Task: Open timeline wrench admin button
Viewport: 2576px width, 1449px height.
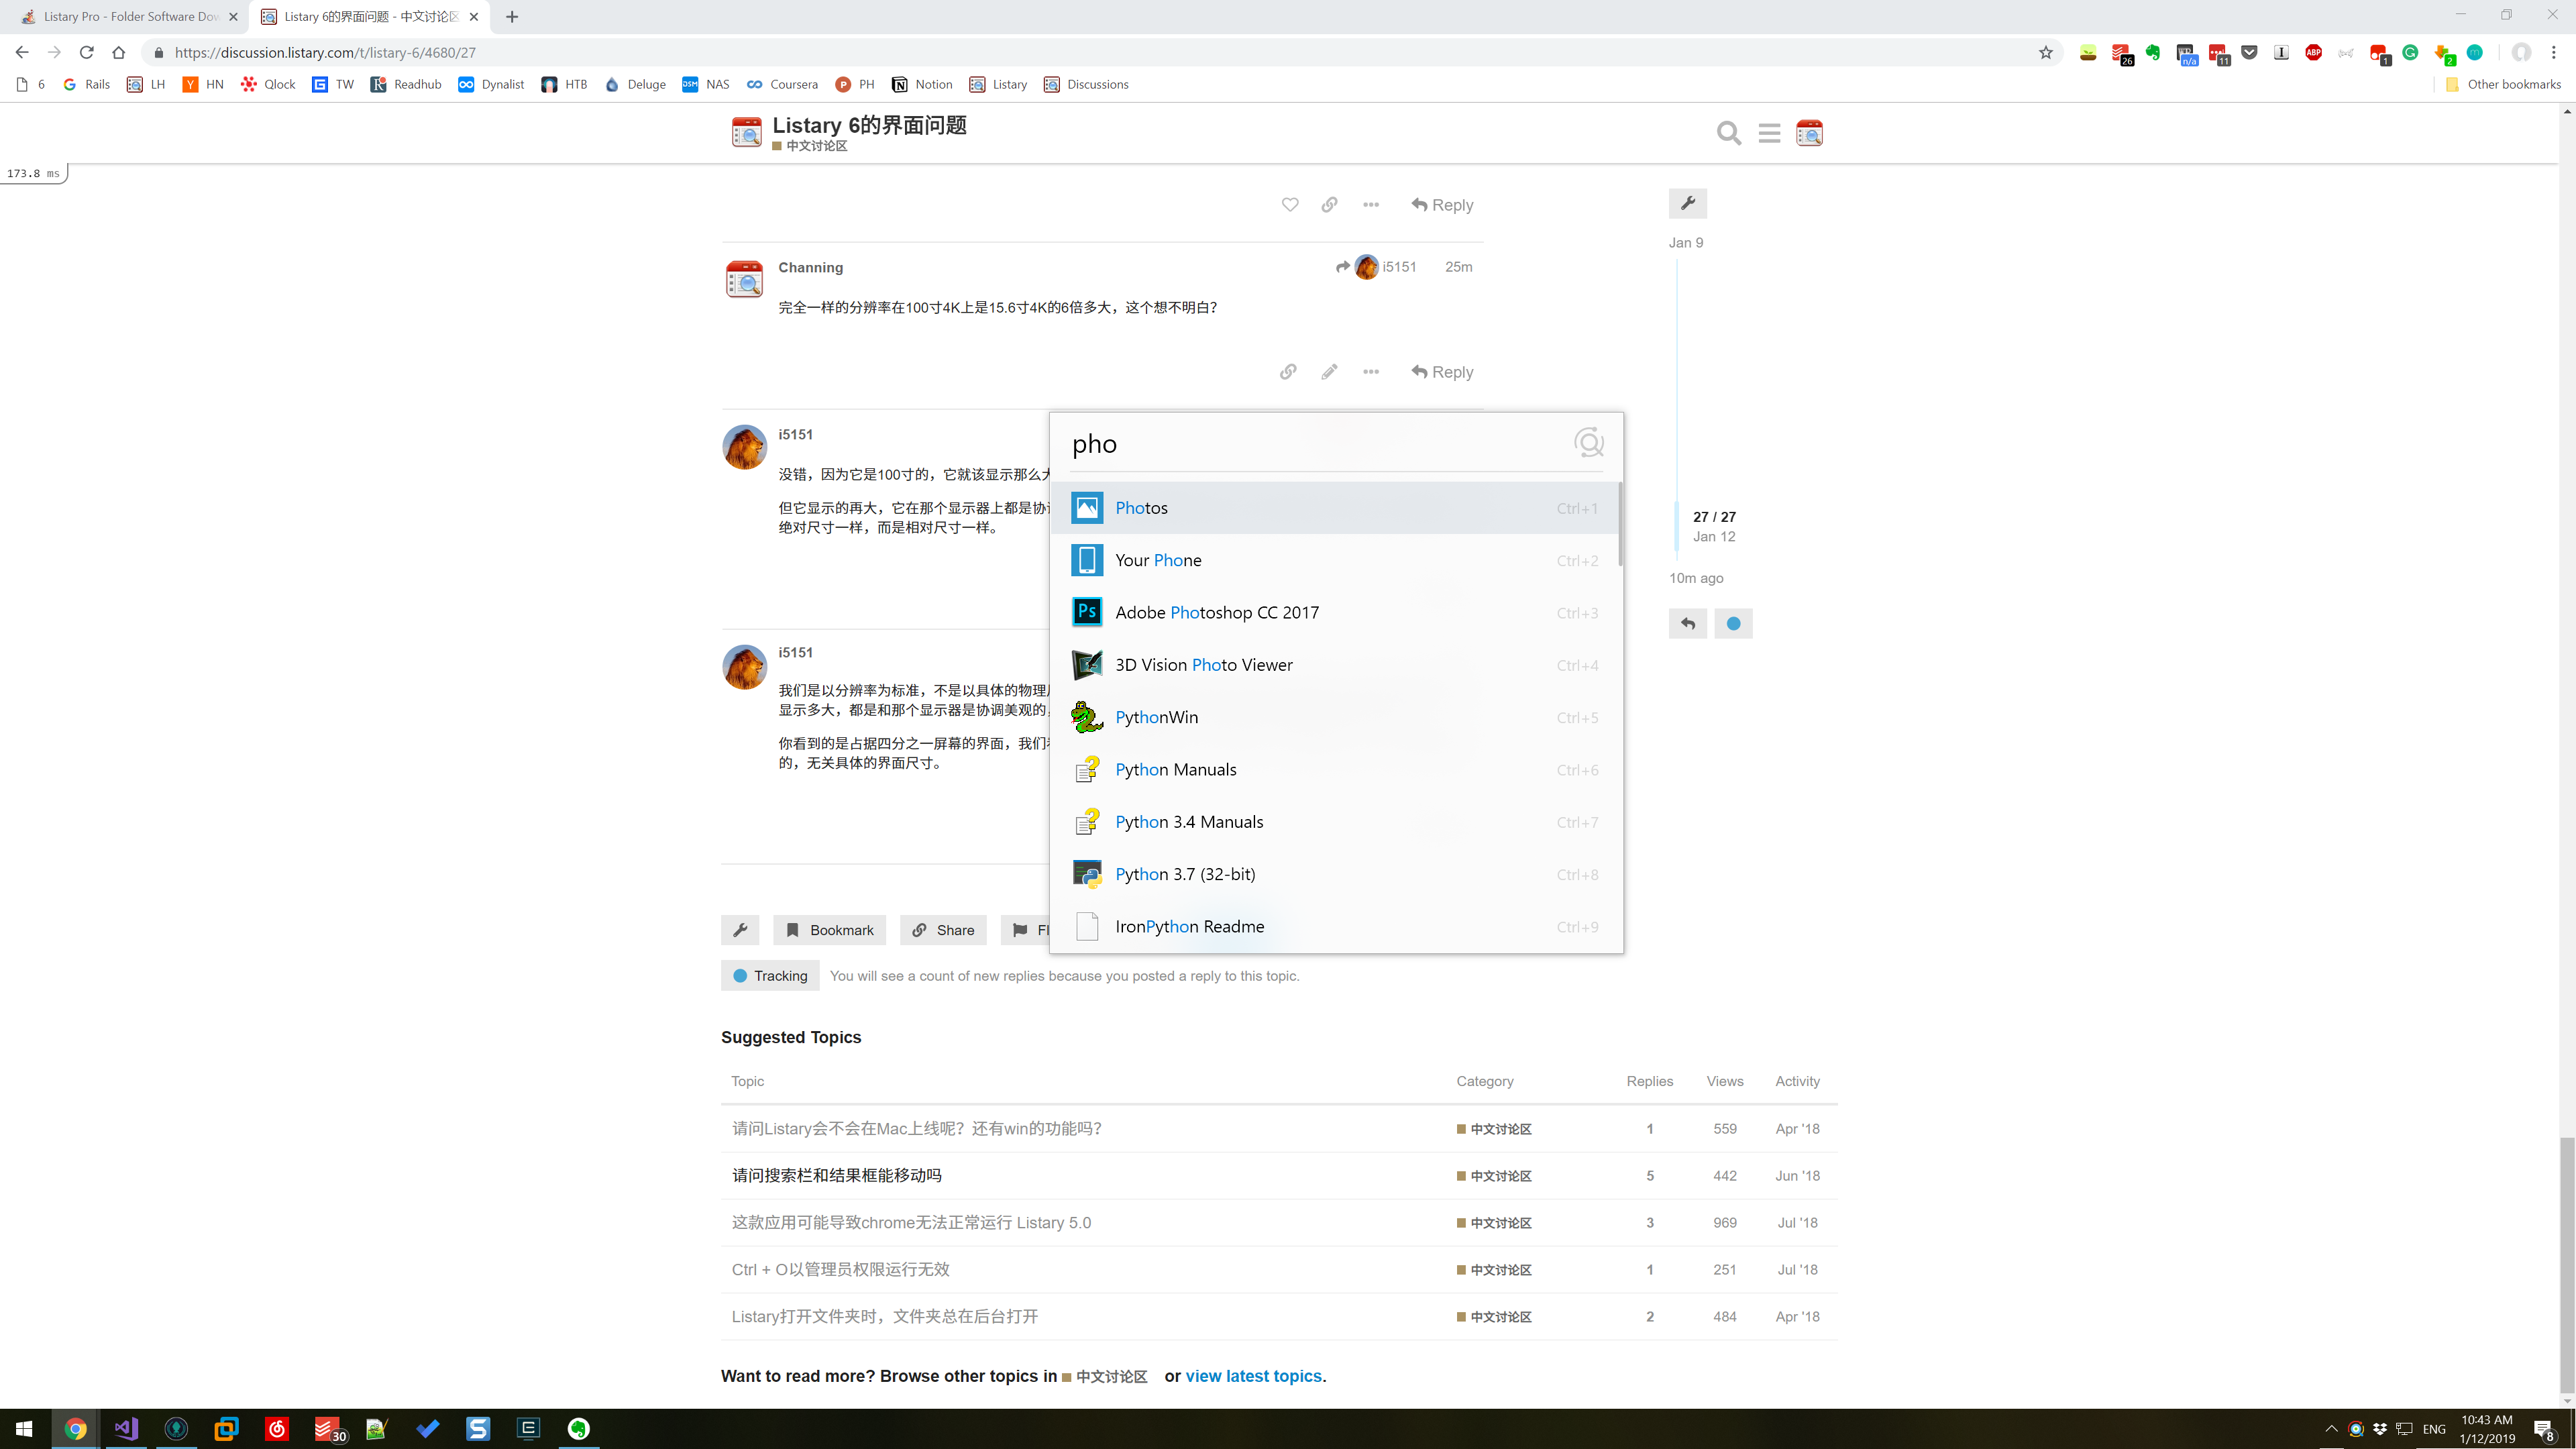Action: (x=1688, y=203)
